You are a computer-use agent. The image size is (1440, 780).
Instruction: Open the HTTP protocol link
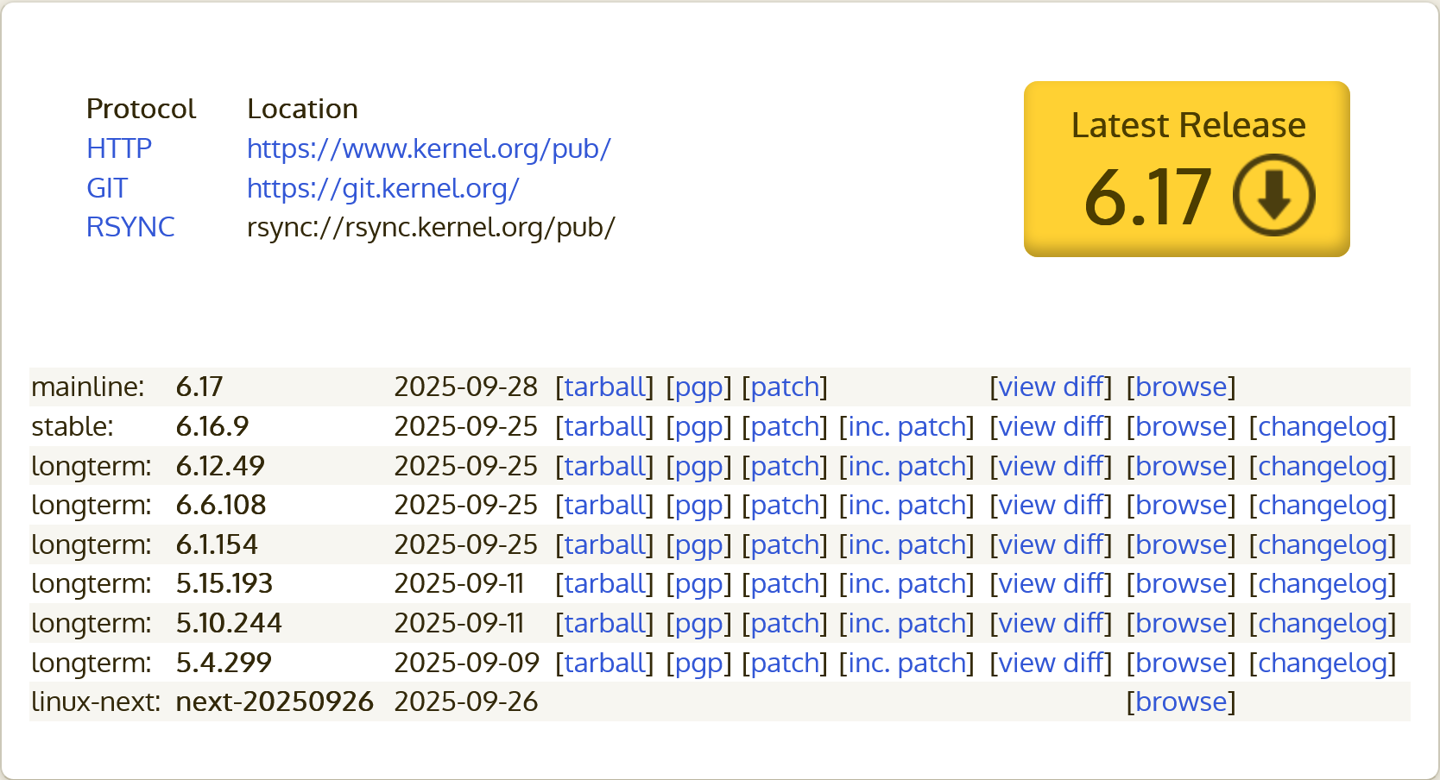tap(118, 148)
